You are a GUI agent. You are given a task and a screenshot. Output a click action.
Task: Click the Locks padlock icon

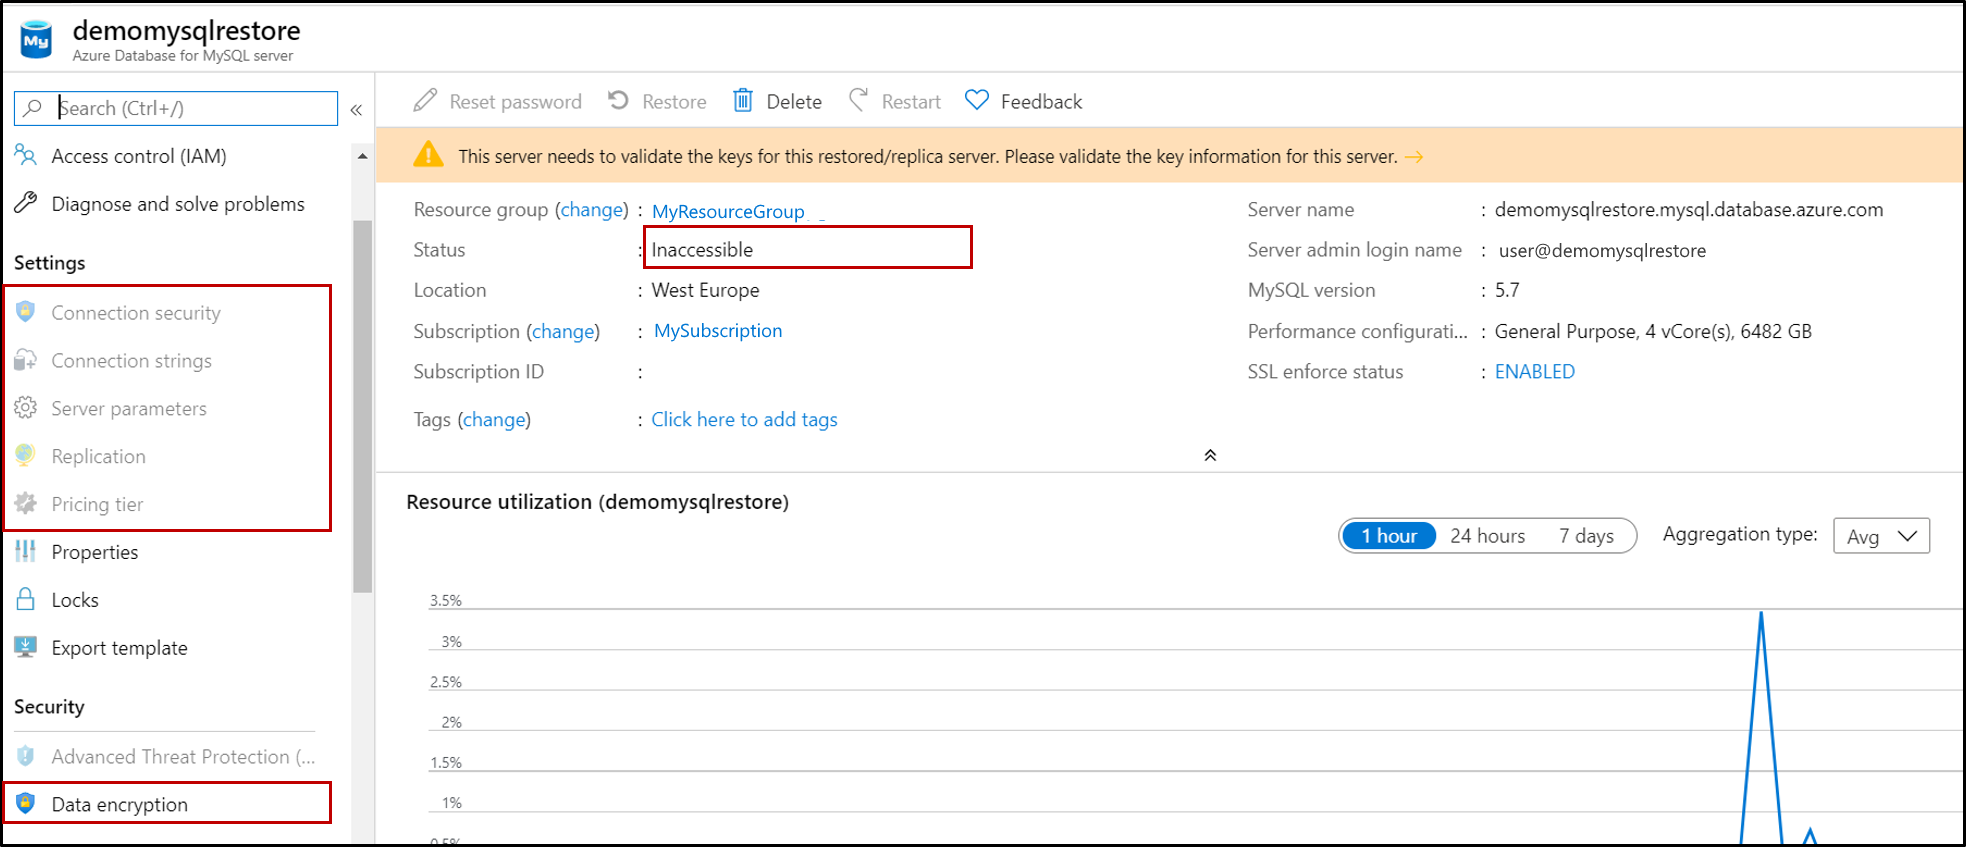(x=26, y=599)
